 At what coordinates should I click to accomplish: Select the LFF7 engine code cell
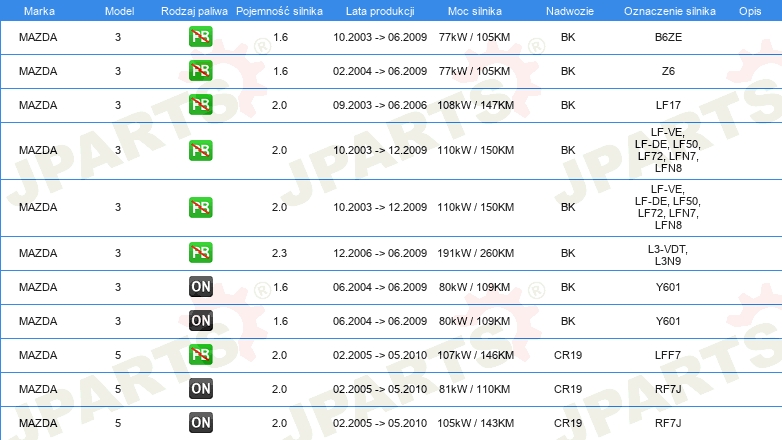(668, 355)
